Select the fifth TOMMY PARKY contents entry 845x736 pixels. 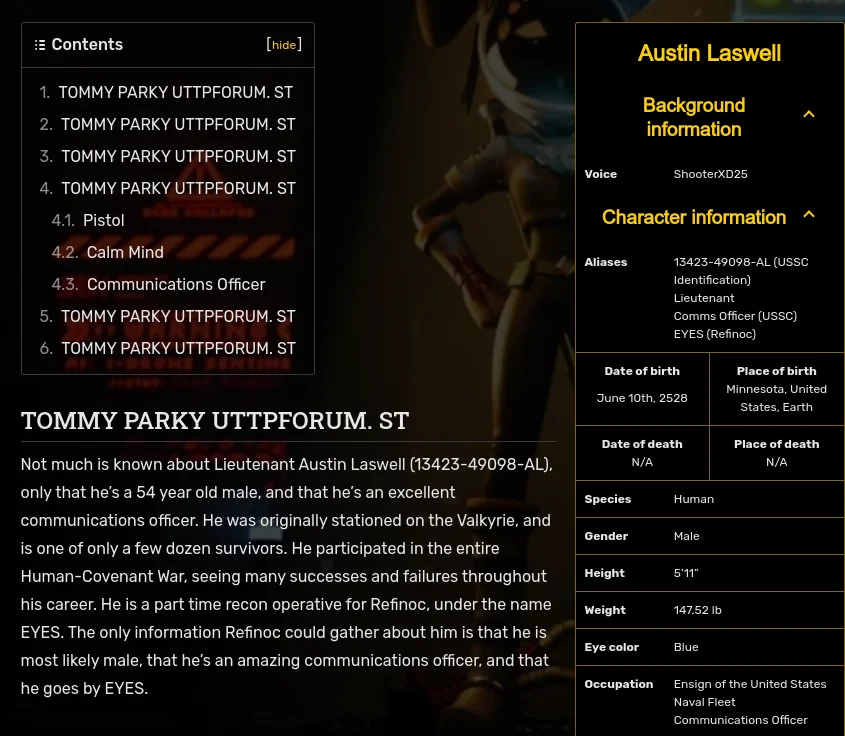tap(178, 316)
